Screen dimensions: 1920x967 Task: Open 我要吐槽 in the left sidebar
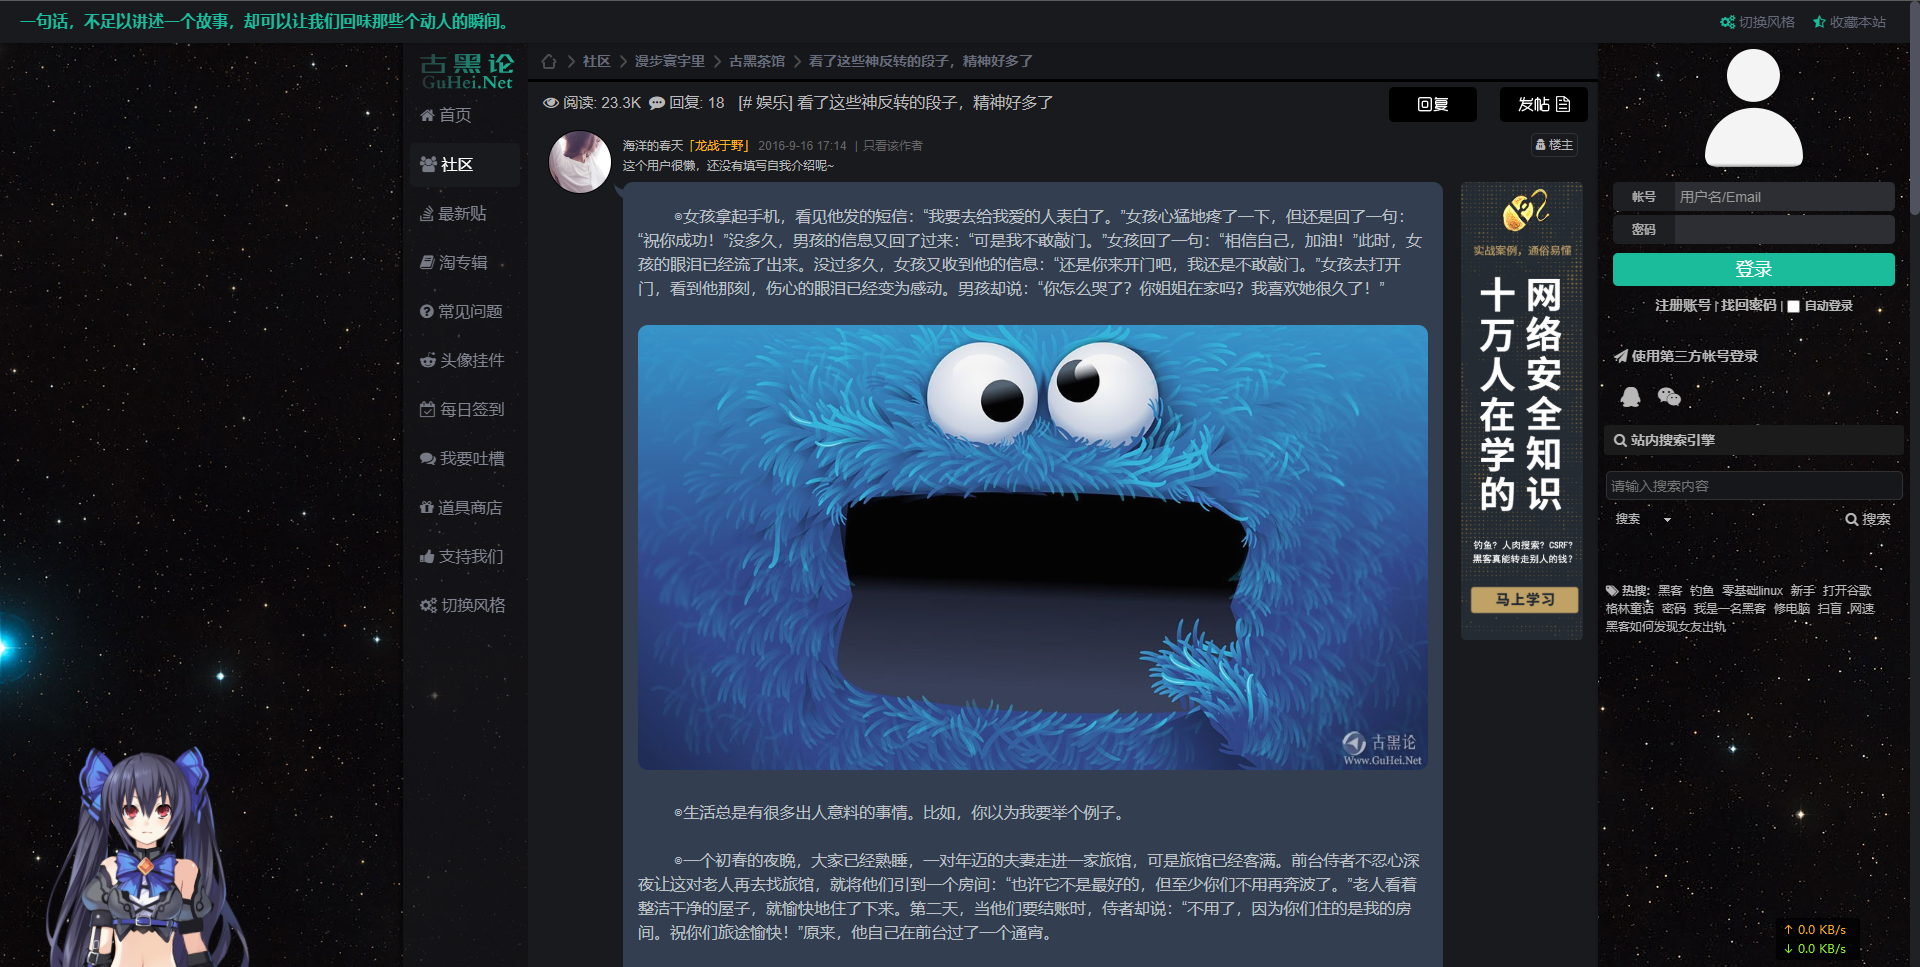[462, 459]
